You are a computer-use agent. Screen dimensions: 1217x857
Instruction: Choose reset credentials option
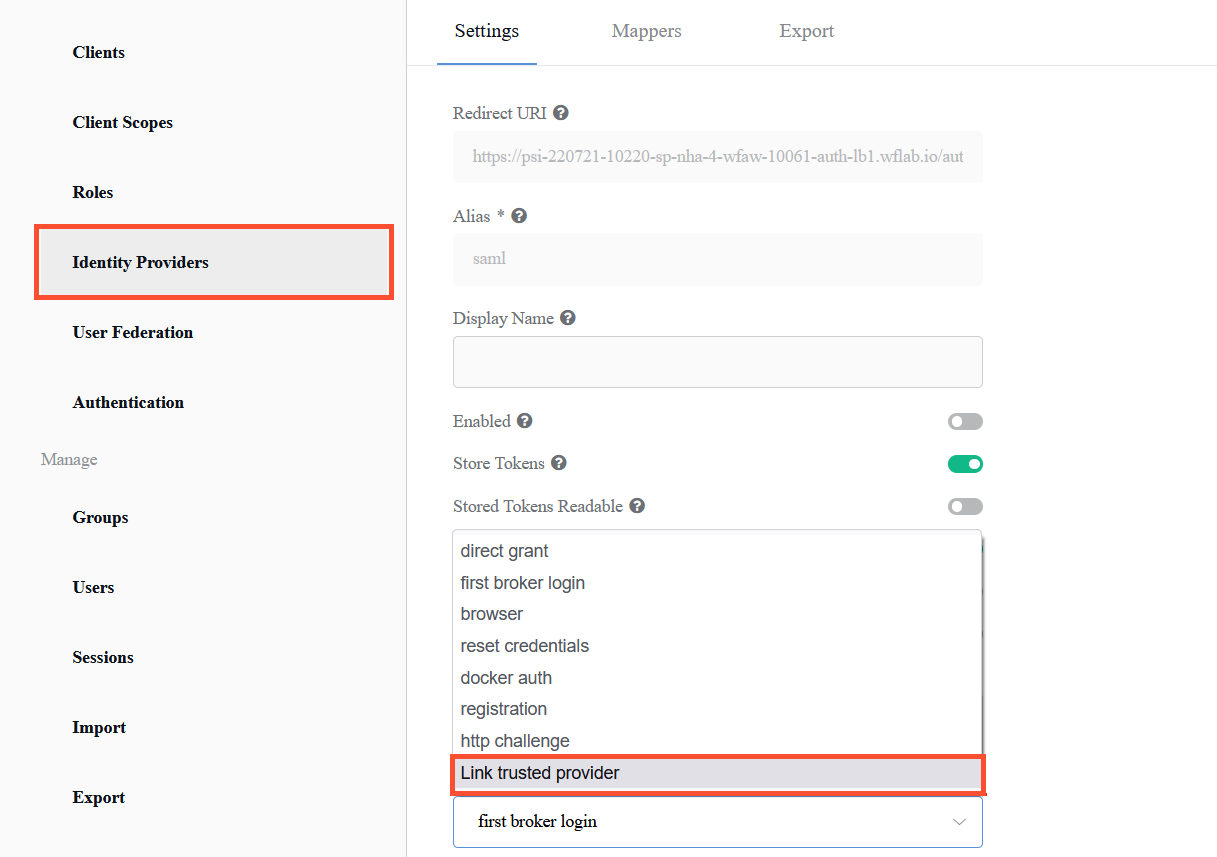[717, 646]
